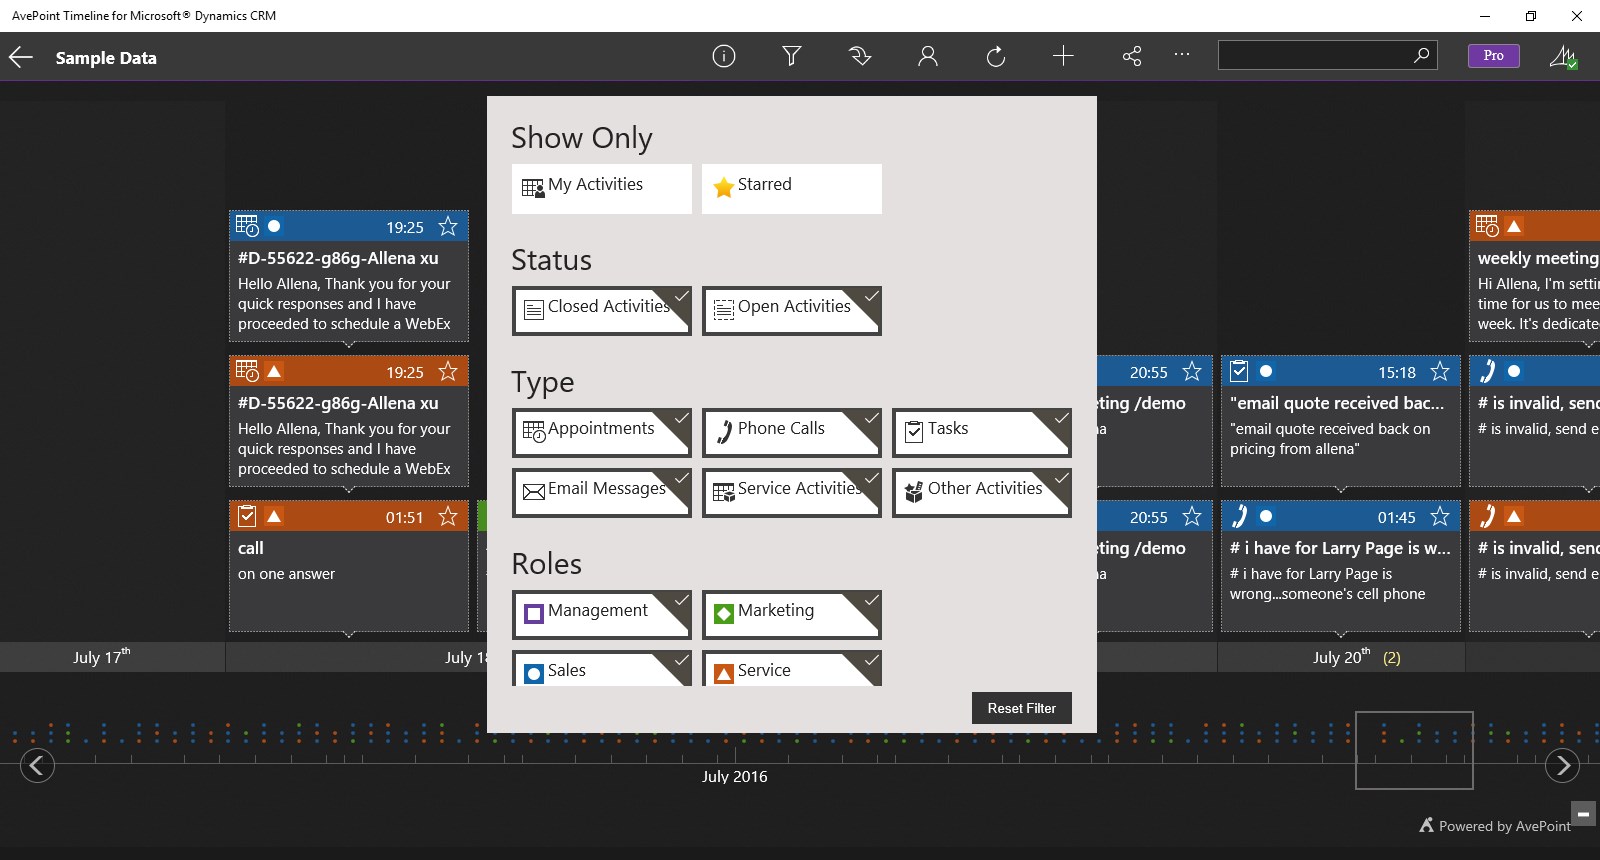
Task: Toggle the Marketing role filter
Action: 792,615
